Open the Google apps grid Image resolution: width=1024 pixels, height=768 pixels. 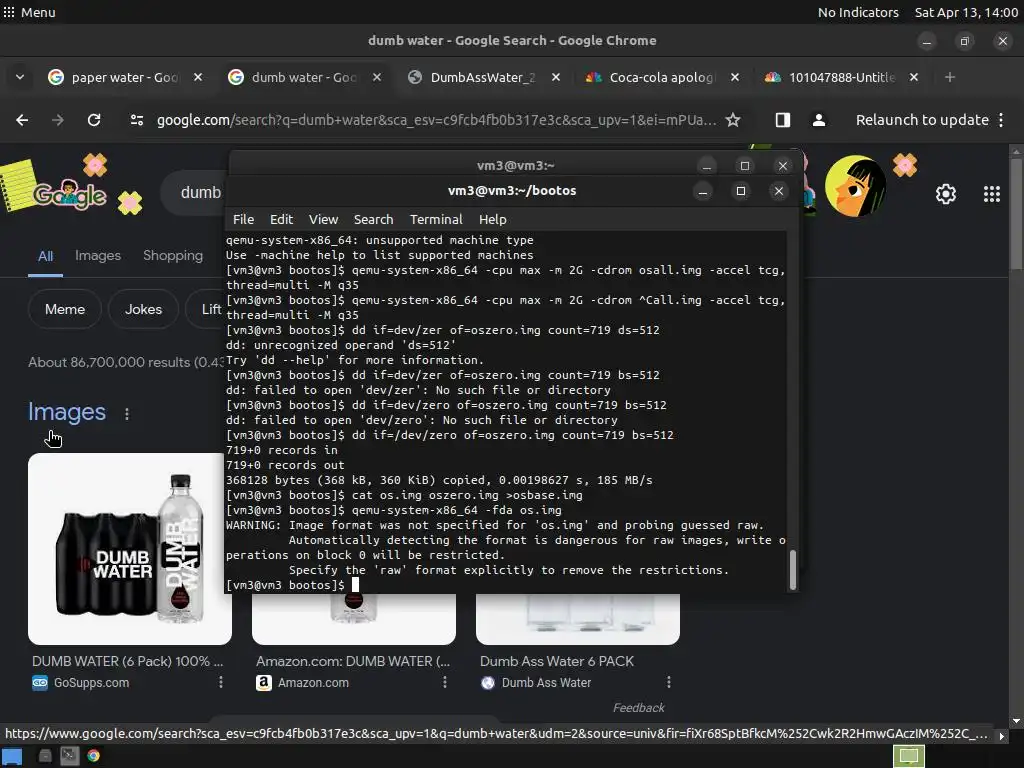[991, 194]
